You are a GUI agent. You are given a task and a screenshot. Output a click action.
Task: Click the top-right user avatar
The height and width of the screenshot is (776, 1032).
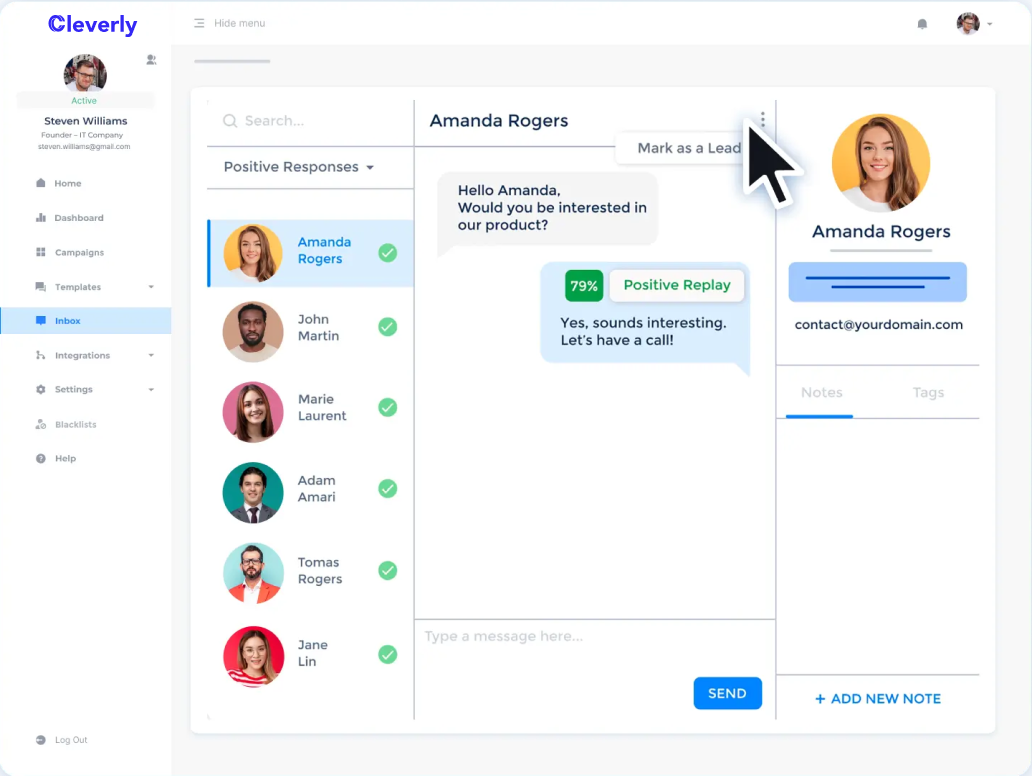click(968, 24)
